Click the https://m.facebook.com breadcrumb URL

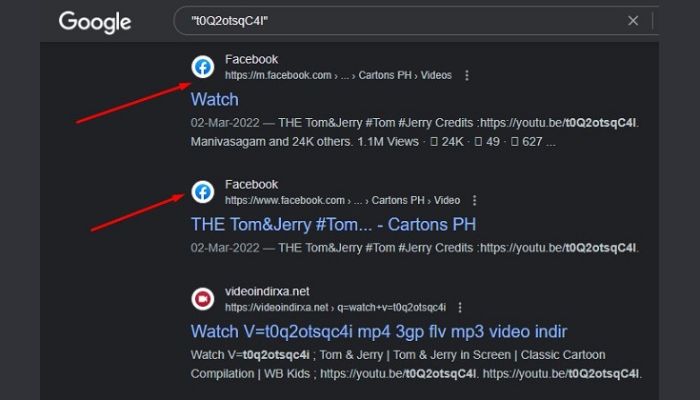pyautogui.click(x=338, y=75)
